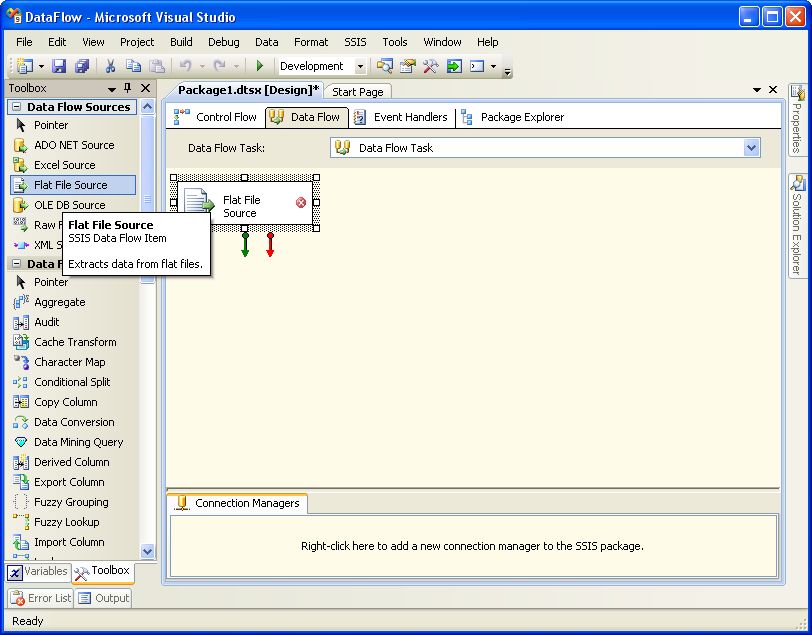Toggle auto-hide pin on Toolbox panel

pyautogui.click(x=129, y=88)
